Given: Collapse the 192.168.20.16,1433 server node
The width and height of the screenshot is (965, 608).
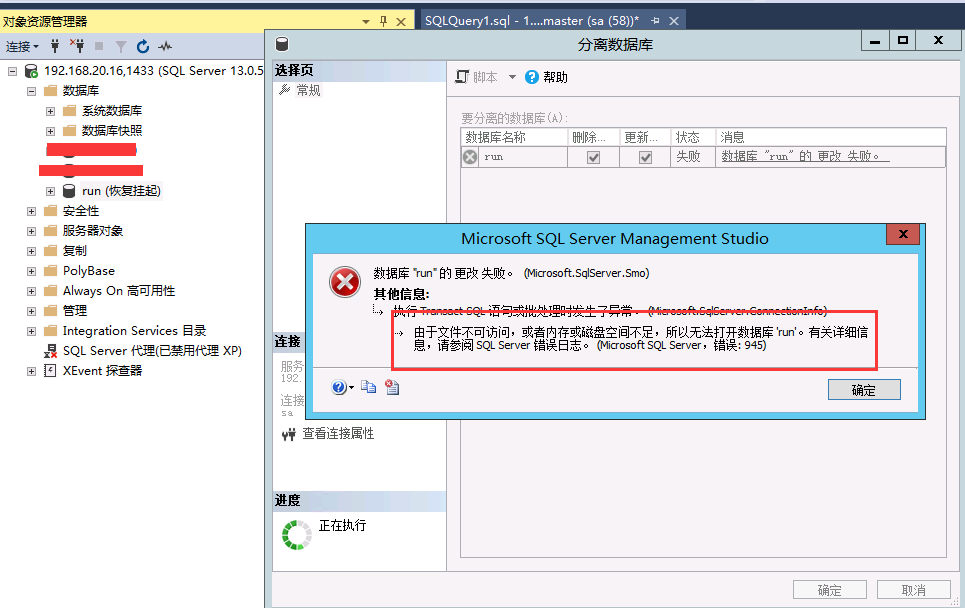Looking at the screenshot, I should [x=12, y=71].
